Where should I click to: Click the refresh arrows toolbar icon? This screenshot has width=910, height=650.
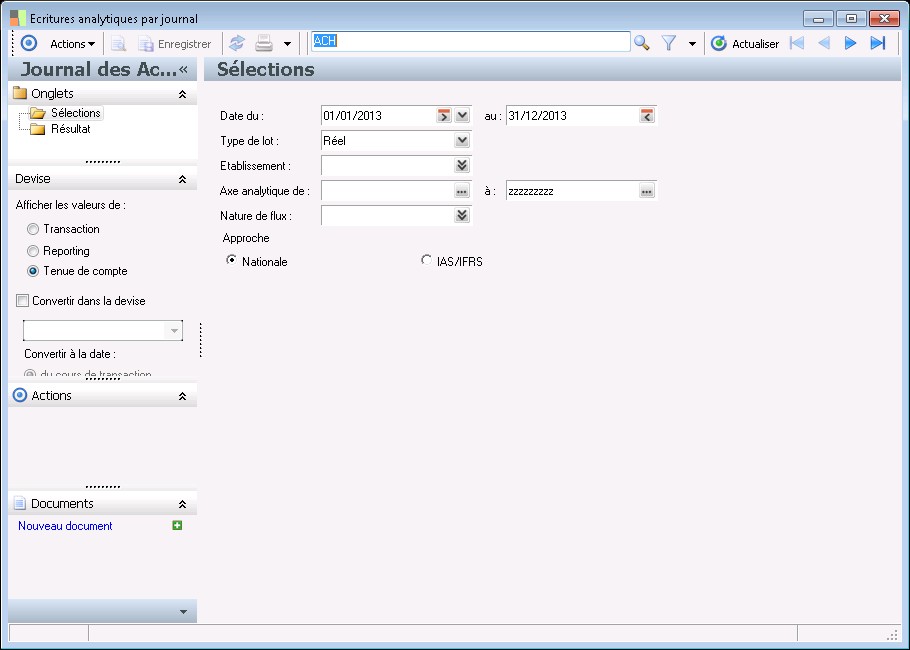pyautogui.click(x=237, y=44)
